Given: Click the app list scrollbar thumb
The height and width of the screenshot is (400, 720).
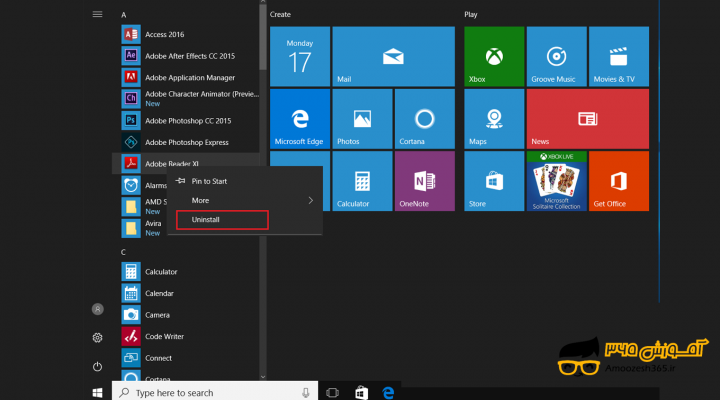Looking at the screenshot, I should [263, 37].
